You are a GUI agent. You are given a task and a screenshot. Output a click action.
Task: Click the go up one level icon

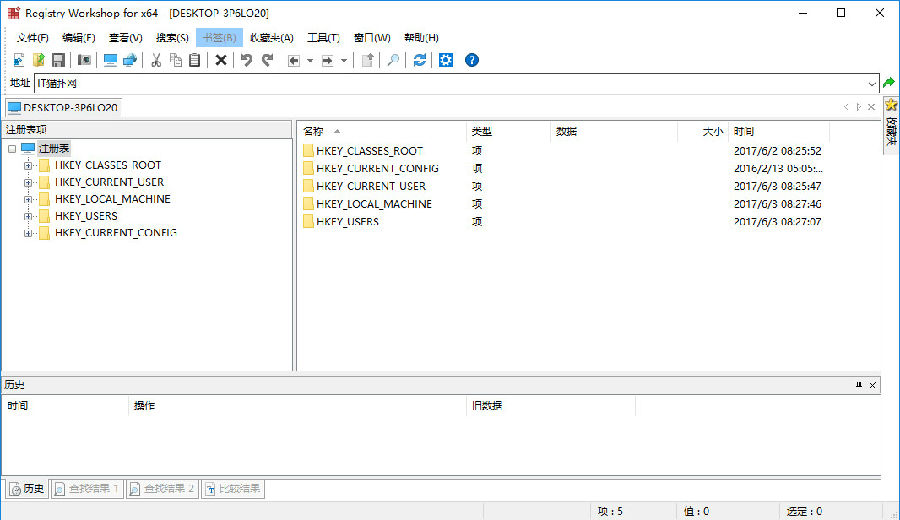[367, 60]
